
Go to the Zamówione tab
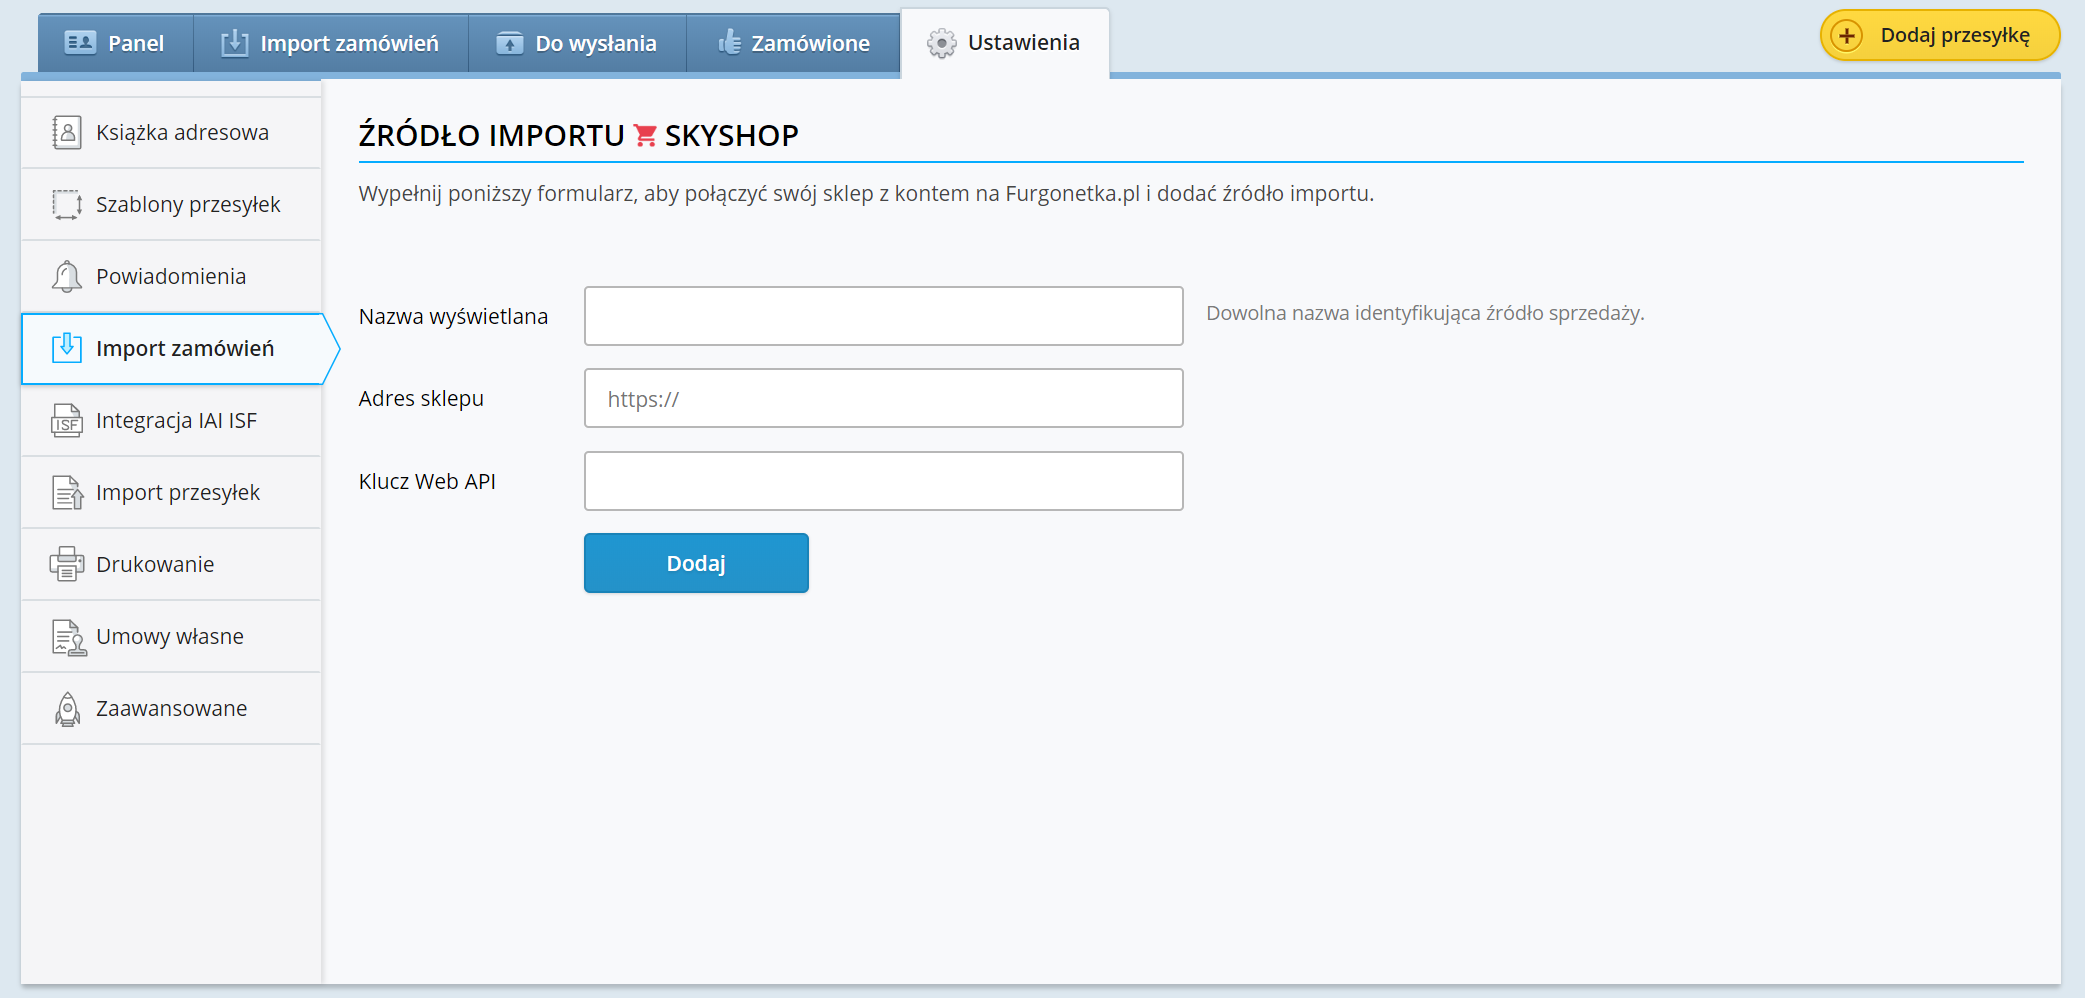click(794, 43)
